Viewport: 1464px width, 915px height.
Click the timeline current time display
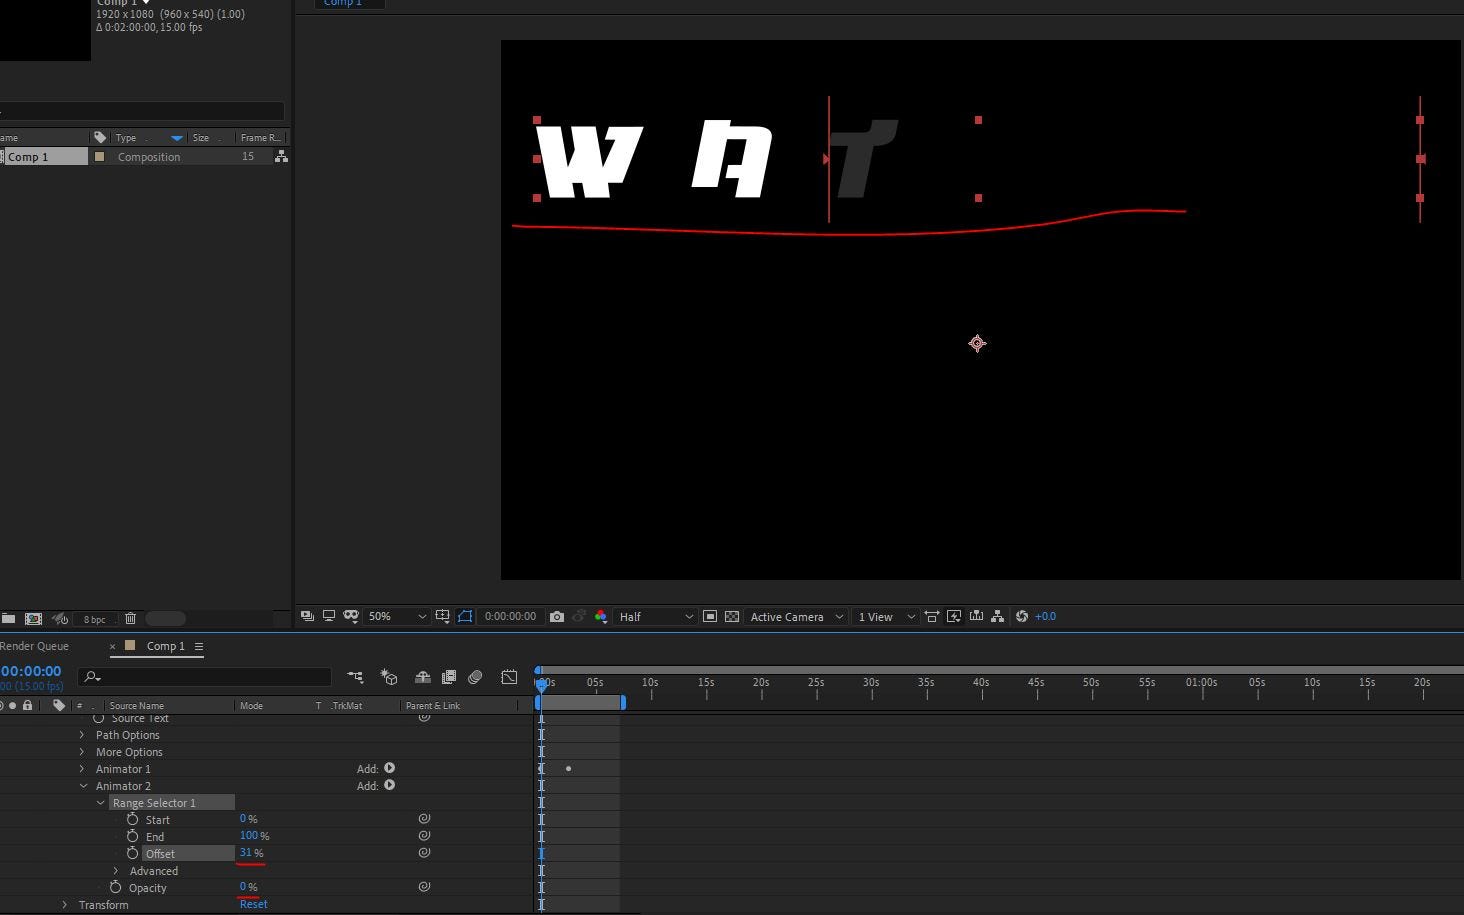click(31, 671)
